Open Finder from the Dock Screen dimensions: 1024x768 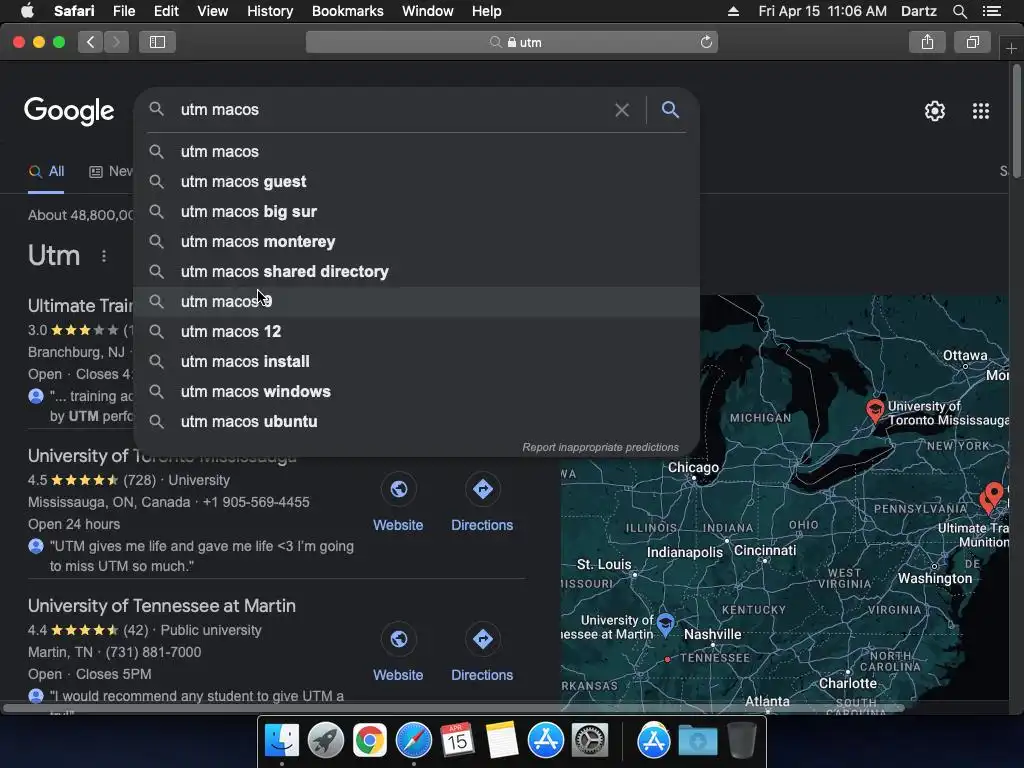(282, 741)
